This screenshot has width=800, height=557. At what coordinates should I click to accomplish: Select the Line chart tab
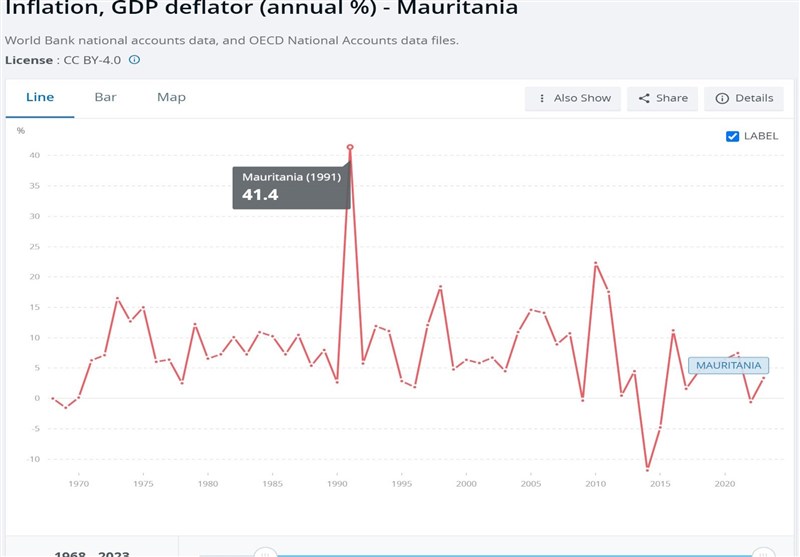(x=40, y=97)
